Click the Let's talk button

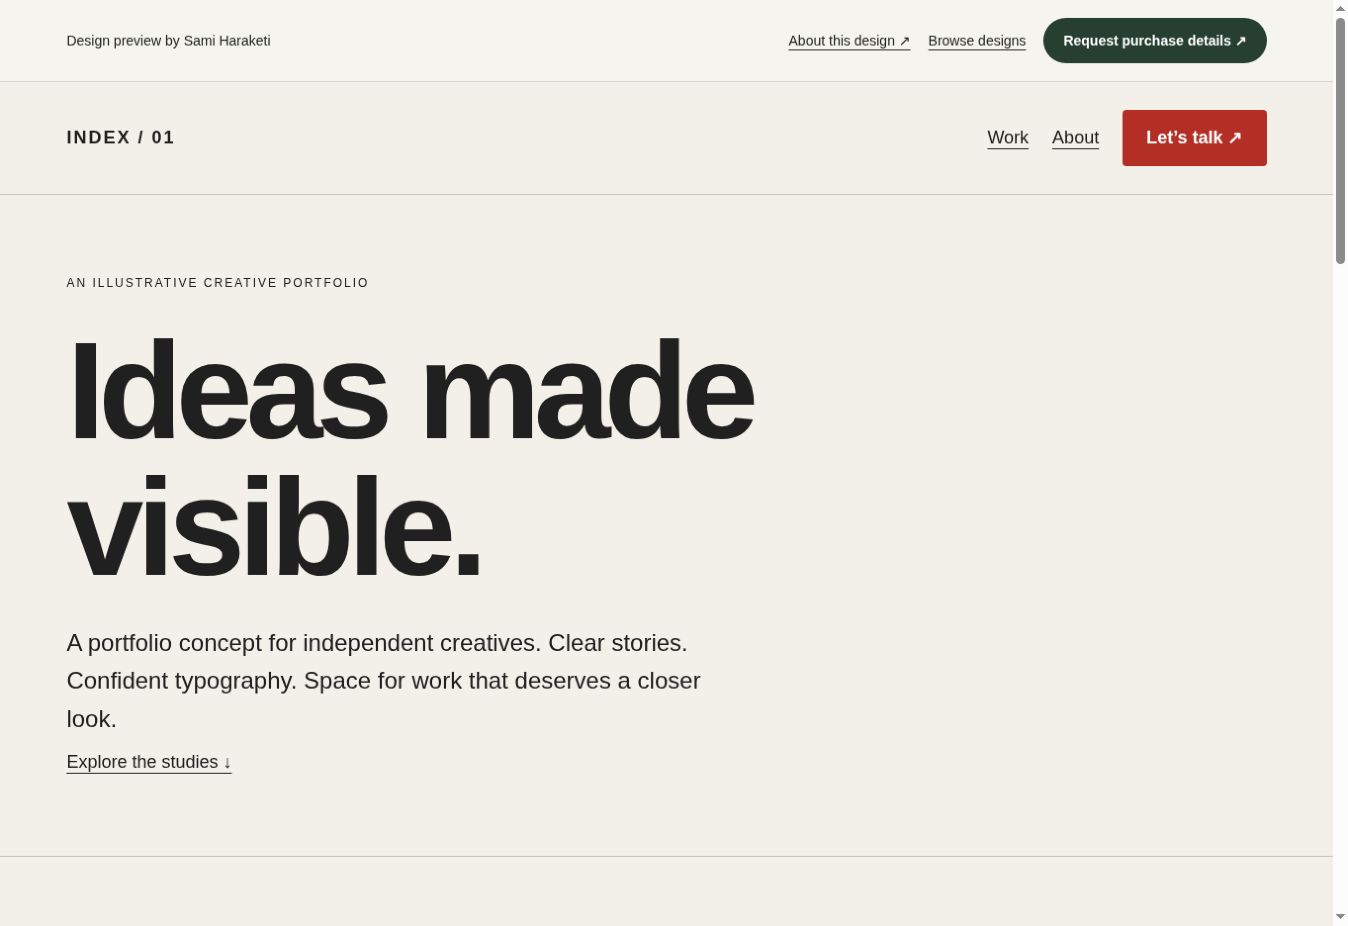pos(1194,138)
